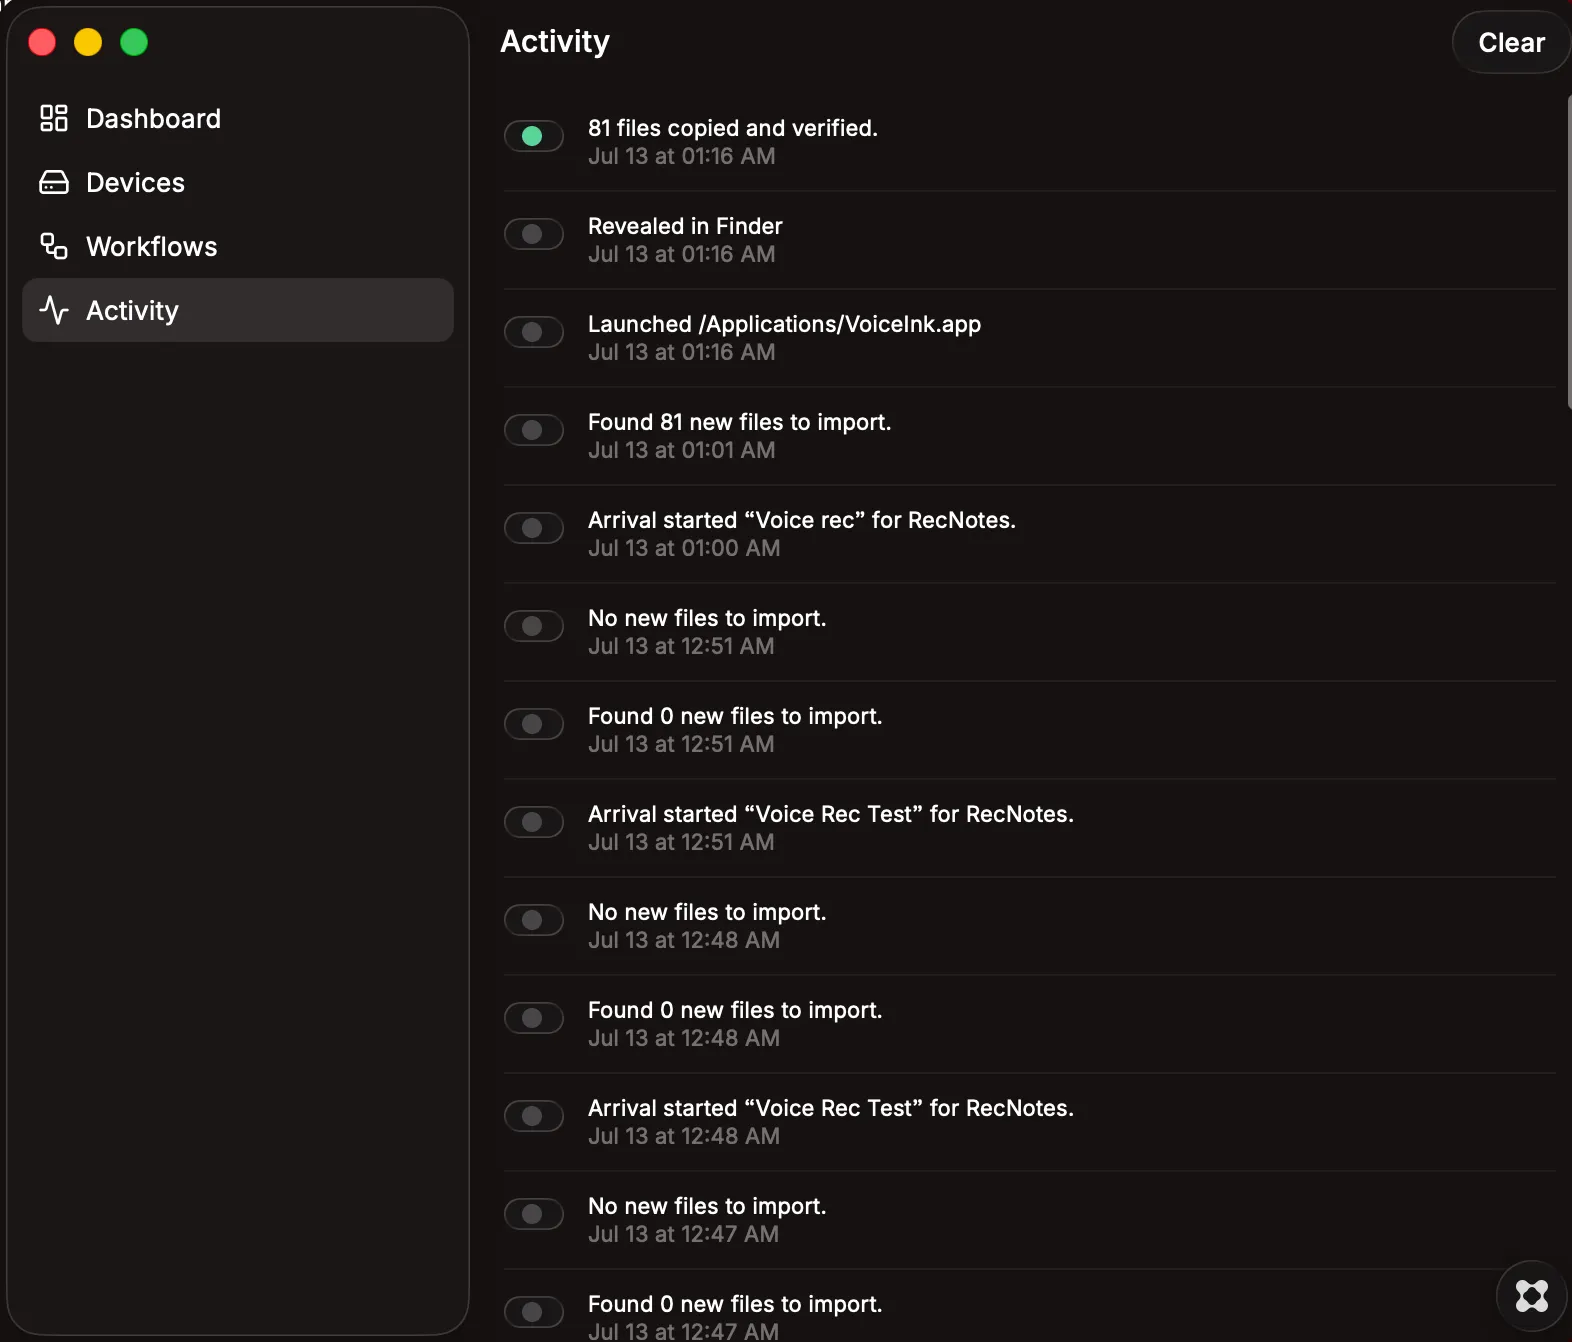Open Workflows from the sidebar
This screenshot has height=1342, width=1572.
[238, 246]
